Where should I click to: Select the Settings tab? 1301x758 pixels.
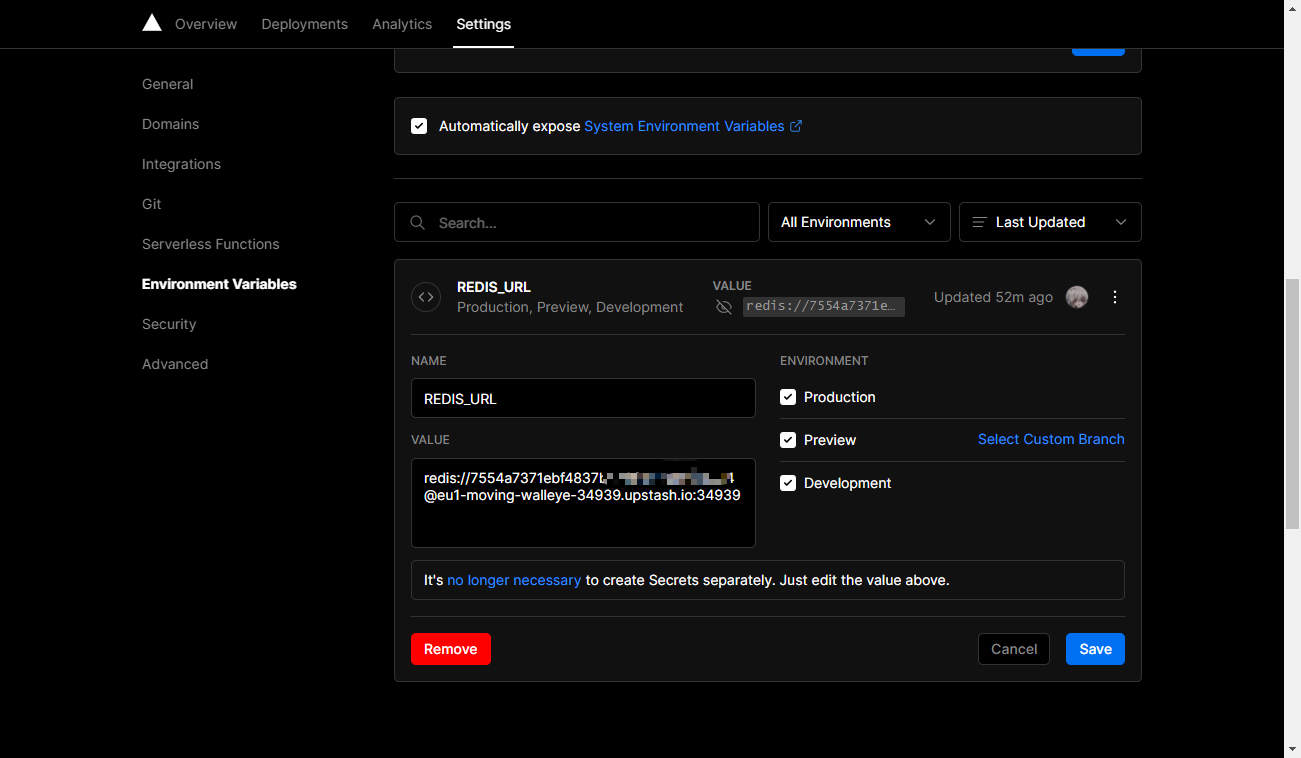pyautogui.click(x=484, y=24)
